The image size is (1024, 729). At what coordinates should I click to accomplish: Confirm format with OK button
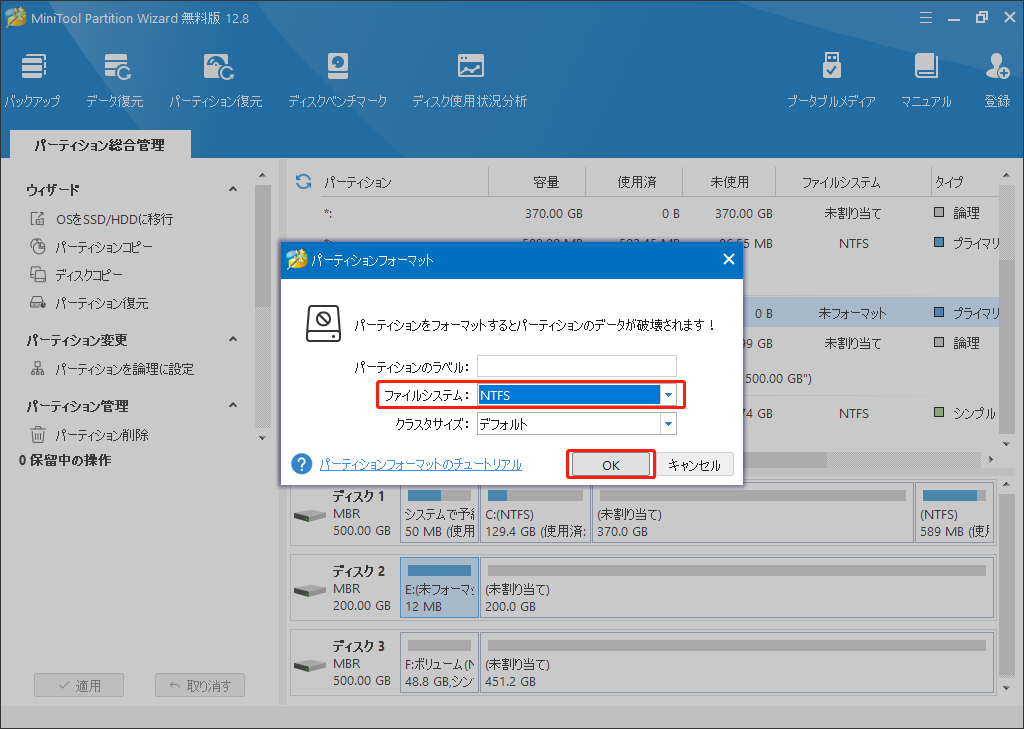pos(611,464)
